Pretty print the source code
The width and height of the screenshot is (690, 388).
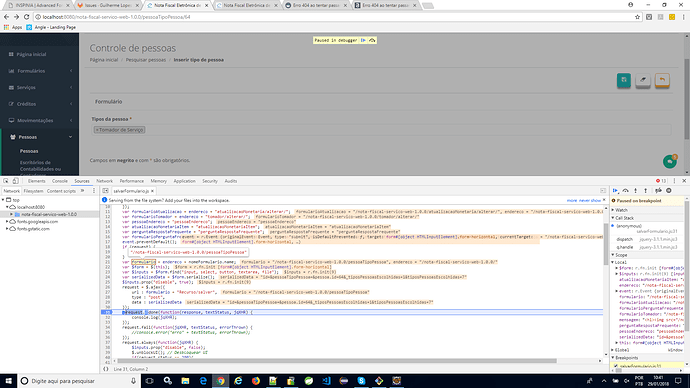pyautogui.click(x=106, y=369)
